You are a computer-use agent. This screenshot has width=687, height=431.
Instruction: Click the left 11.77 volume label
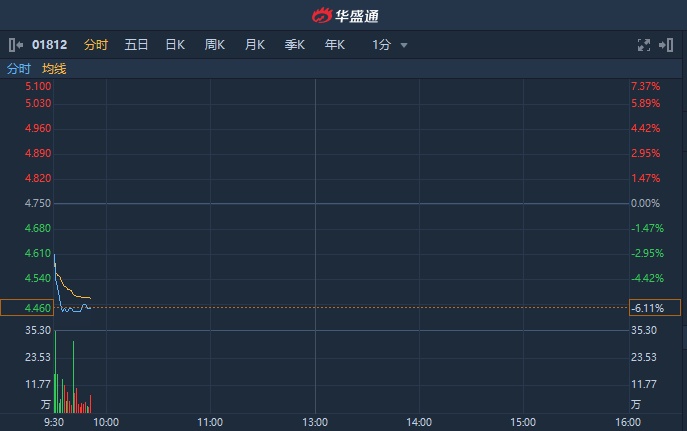[x=38, y=385]
